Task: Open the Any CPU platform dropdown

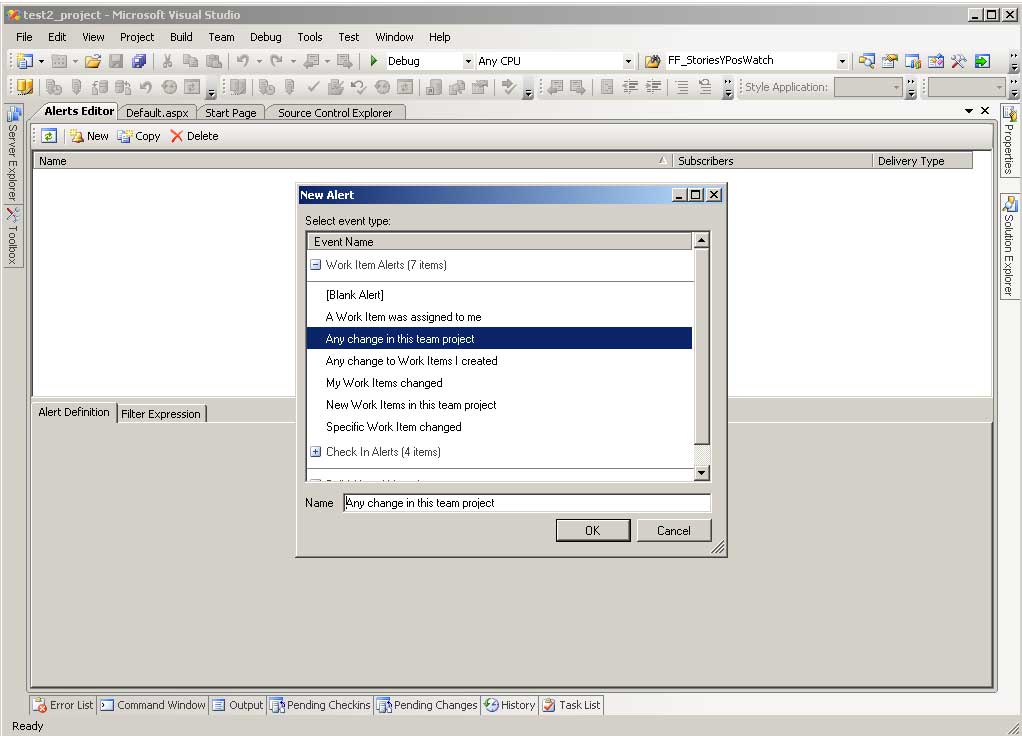Action: click(x=628, y=61)
